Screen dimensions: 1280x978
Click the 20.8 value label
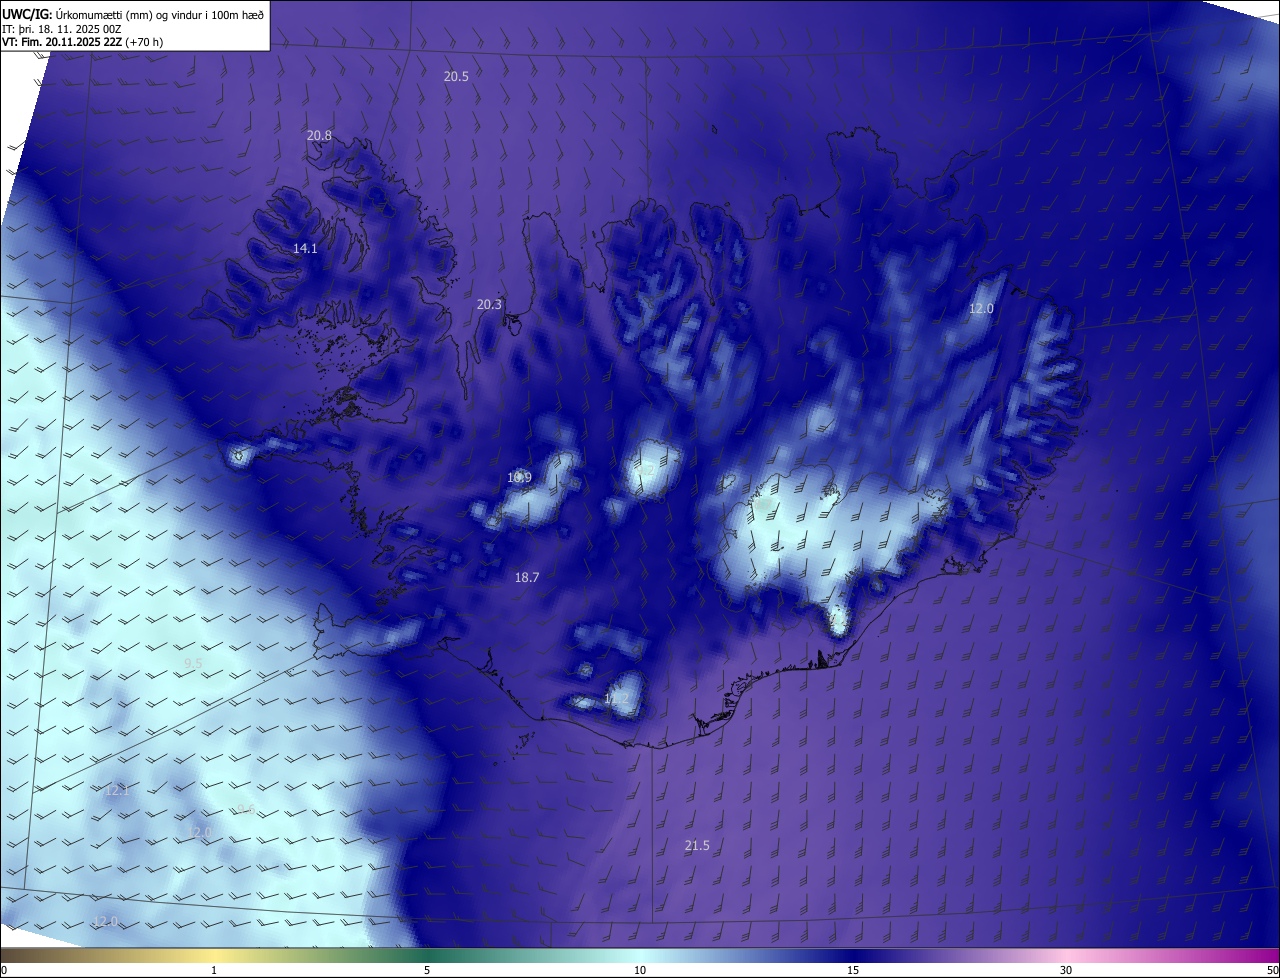319,135
